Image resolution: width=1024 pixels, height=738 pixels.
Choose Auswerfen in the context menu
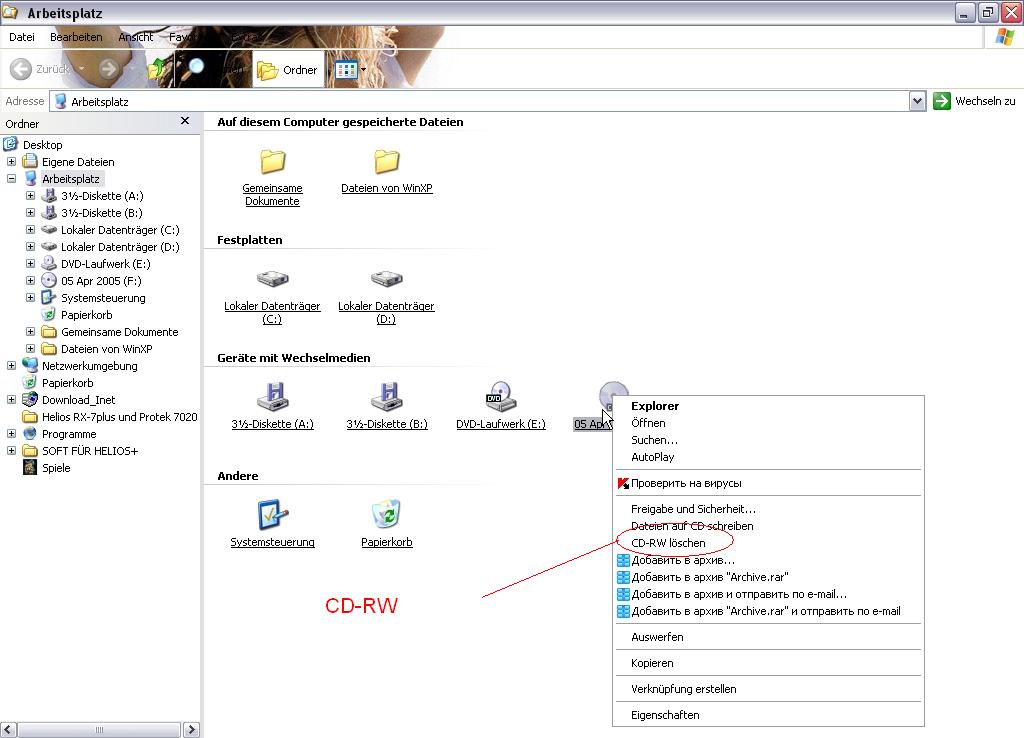(x=768, y=637)
